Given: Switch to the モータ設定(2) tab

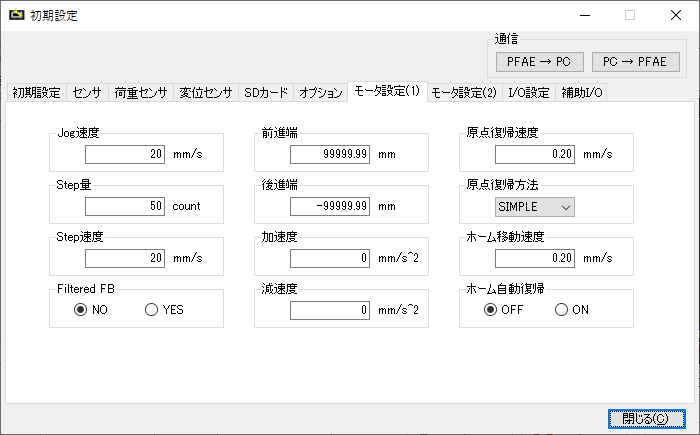Looking at the screenshot, I should click(x=464, y=92).
